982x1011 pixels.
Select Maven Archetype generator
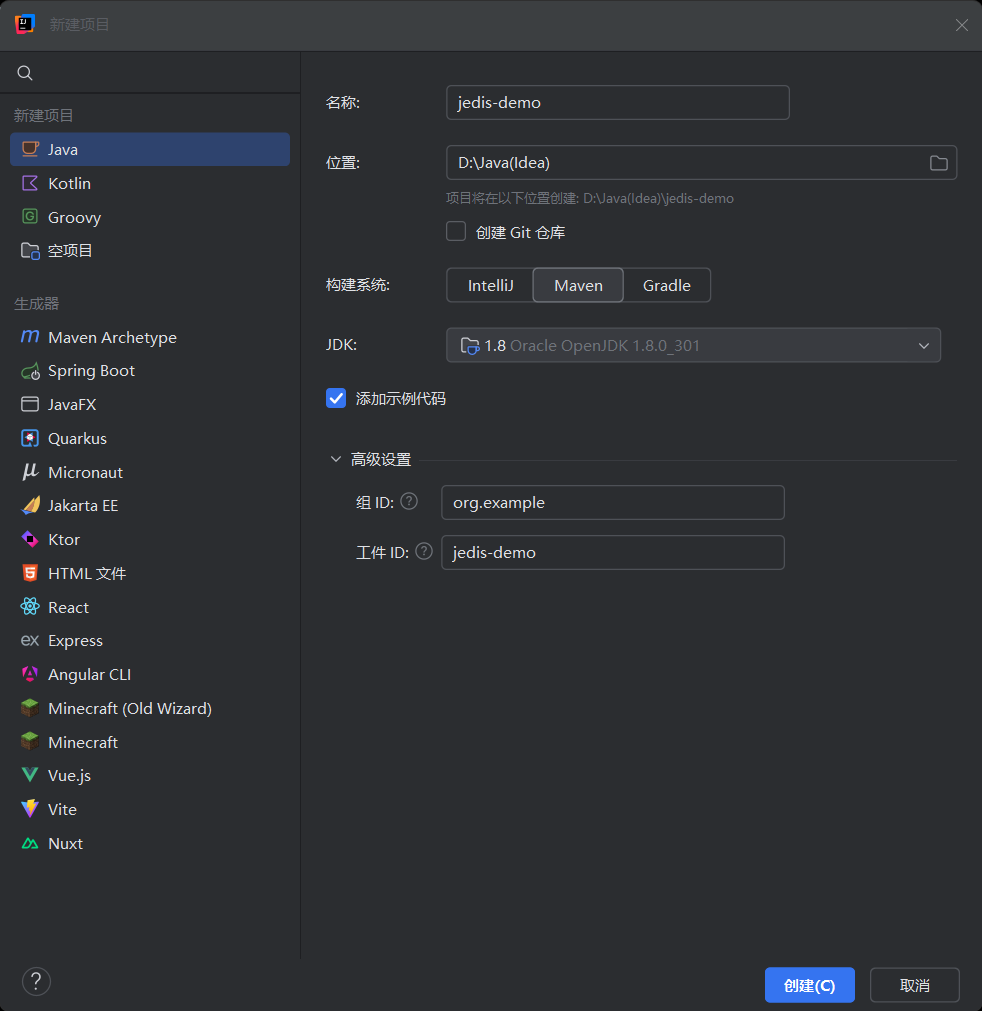tap(150, 337)
